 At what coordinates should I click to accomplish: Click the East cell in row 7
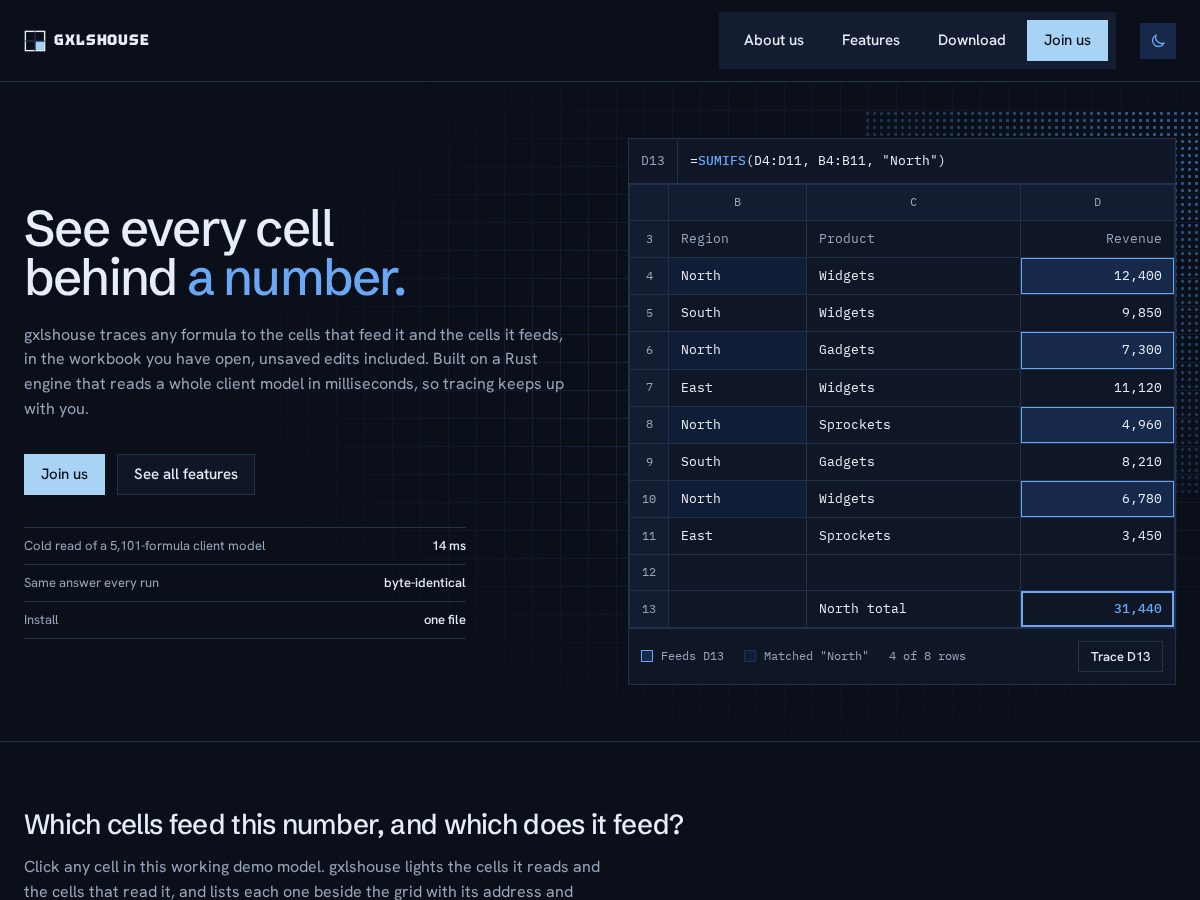[738, 388]
